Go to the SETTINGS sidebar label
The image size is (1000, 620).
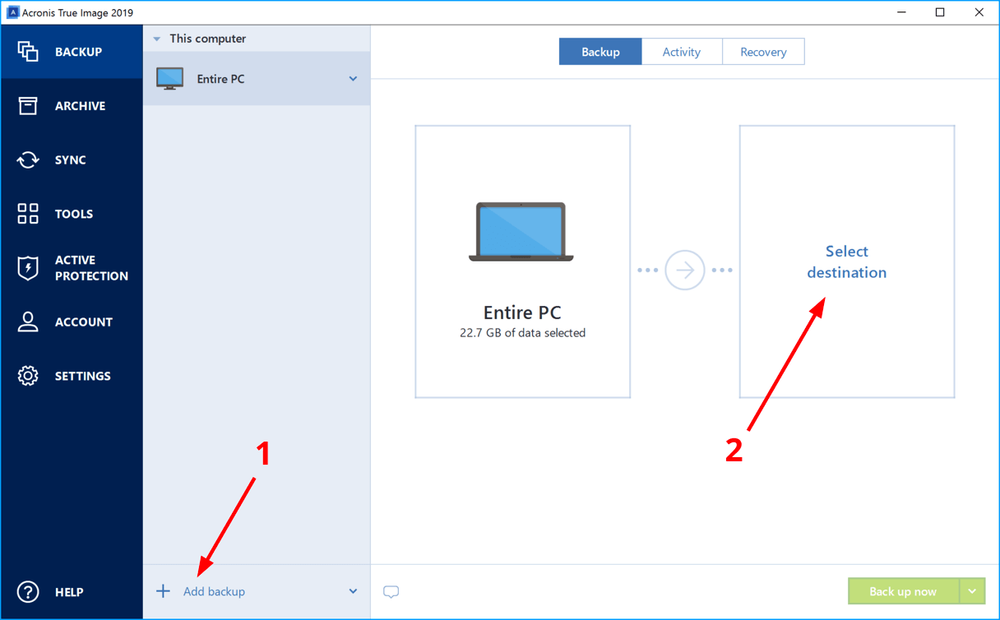pyautogui.click(x=83, y=376)
